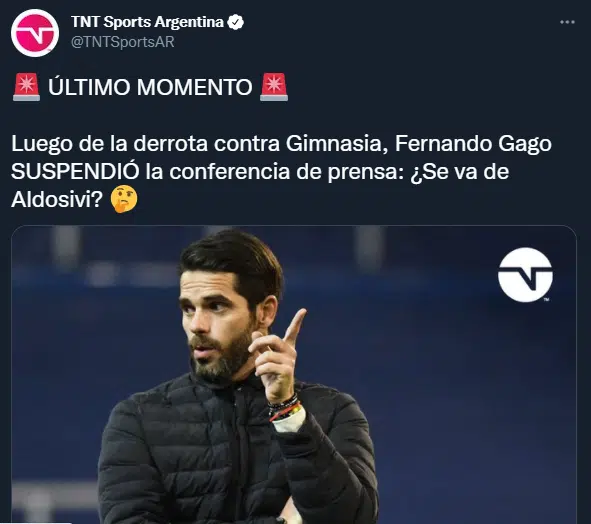This screenshot has width=591, height=524.
Task: Click the word Gimnasia in the tweet text
Action: point(334,144)
